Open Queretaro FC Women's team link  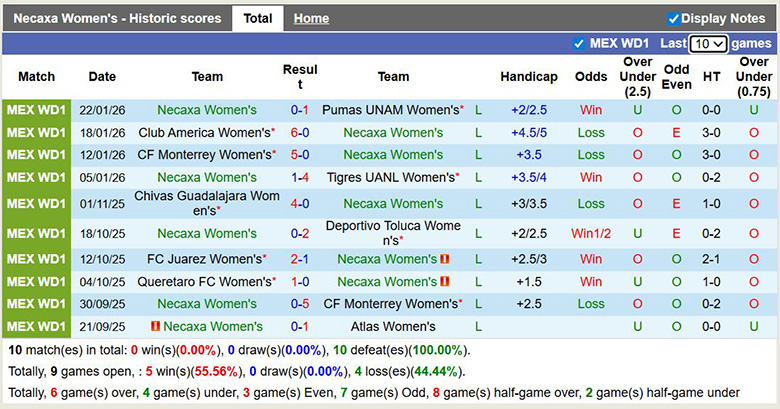tap(204, 281)
